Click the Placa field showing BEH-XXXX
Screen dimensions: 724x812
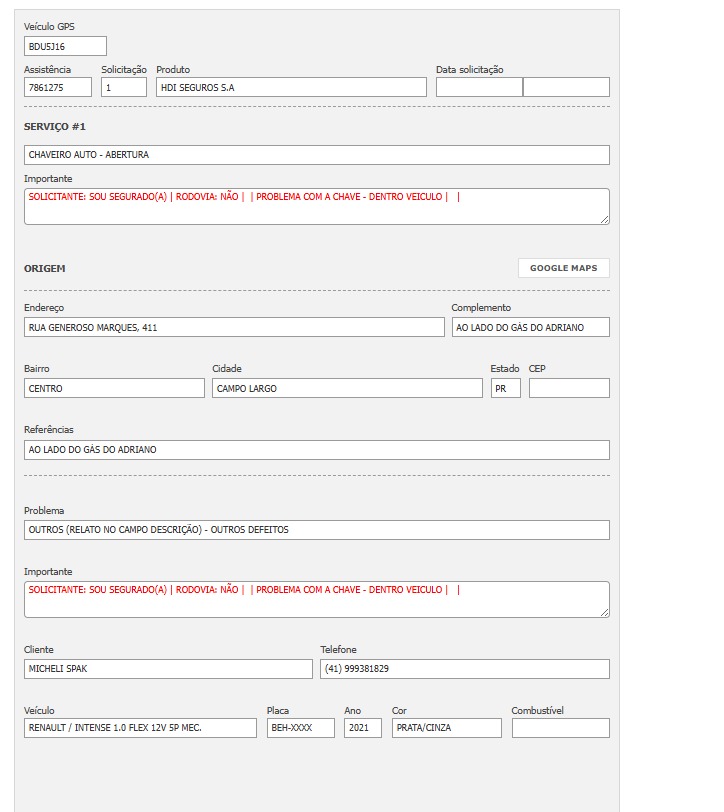click(x=300, y=728)
